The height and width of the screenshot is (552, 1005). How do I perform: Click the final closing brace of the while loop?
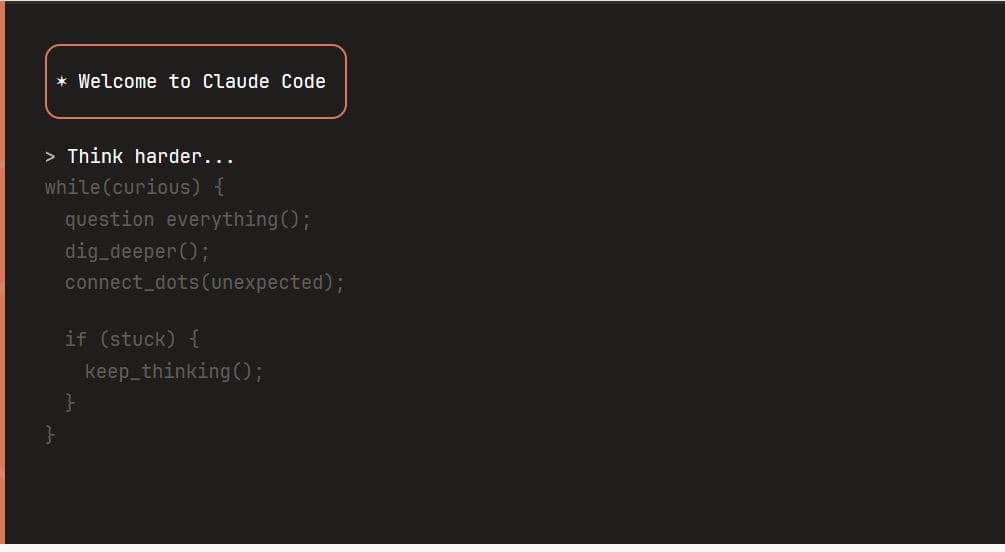click(x=50, y=435)
